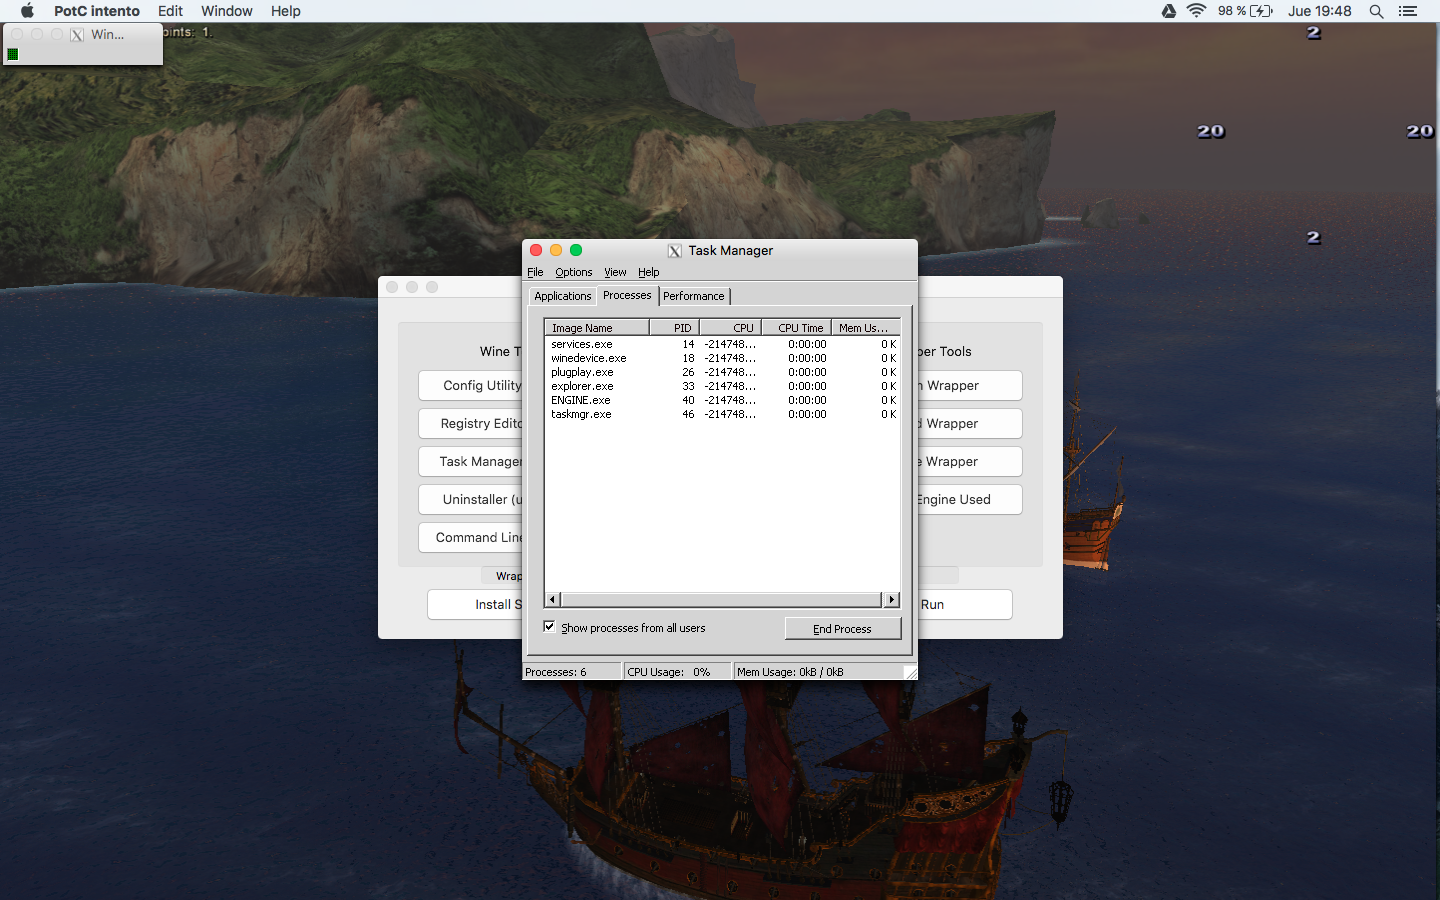Click the Test Run button in Wineskin window
1440x900 pixels.
(965, 604)
